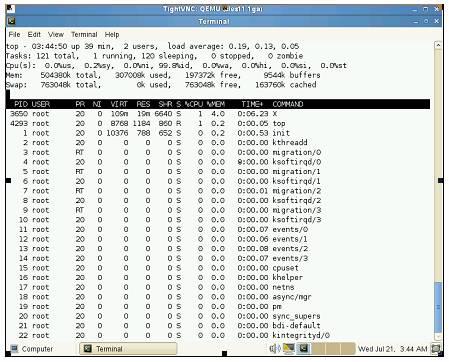Maximize the TightVNC window
The image size is (449, 362).
[x=426, y=9]
